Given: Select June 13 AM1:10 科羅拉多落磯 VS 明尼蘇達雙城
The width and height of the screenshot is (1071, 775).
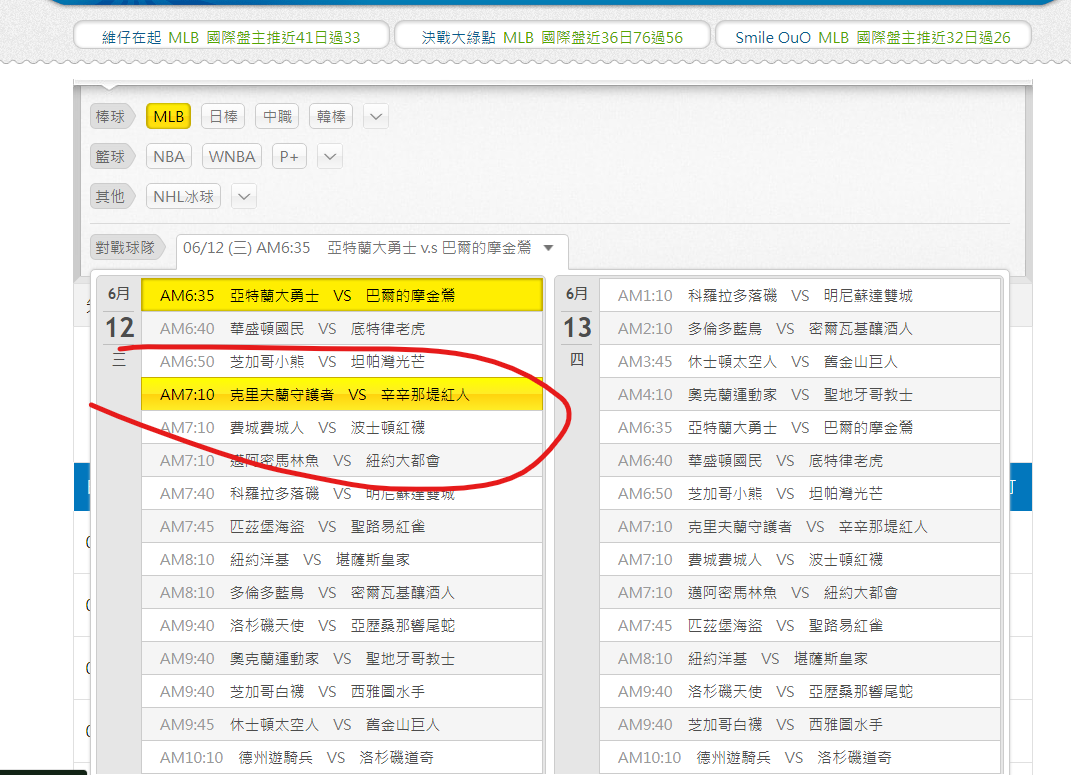Looking at the screenshot, I should click(800, 296).
